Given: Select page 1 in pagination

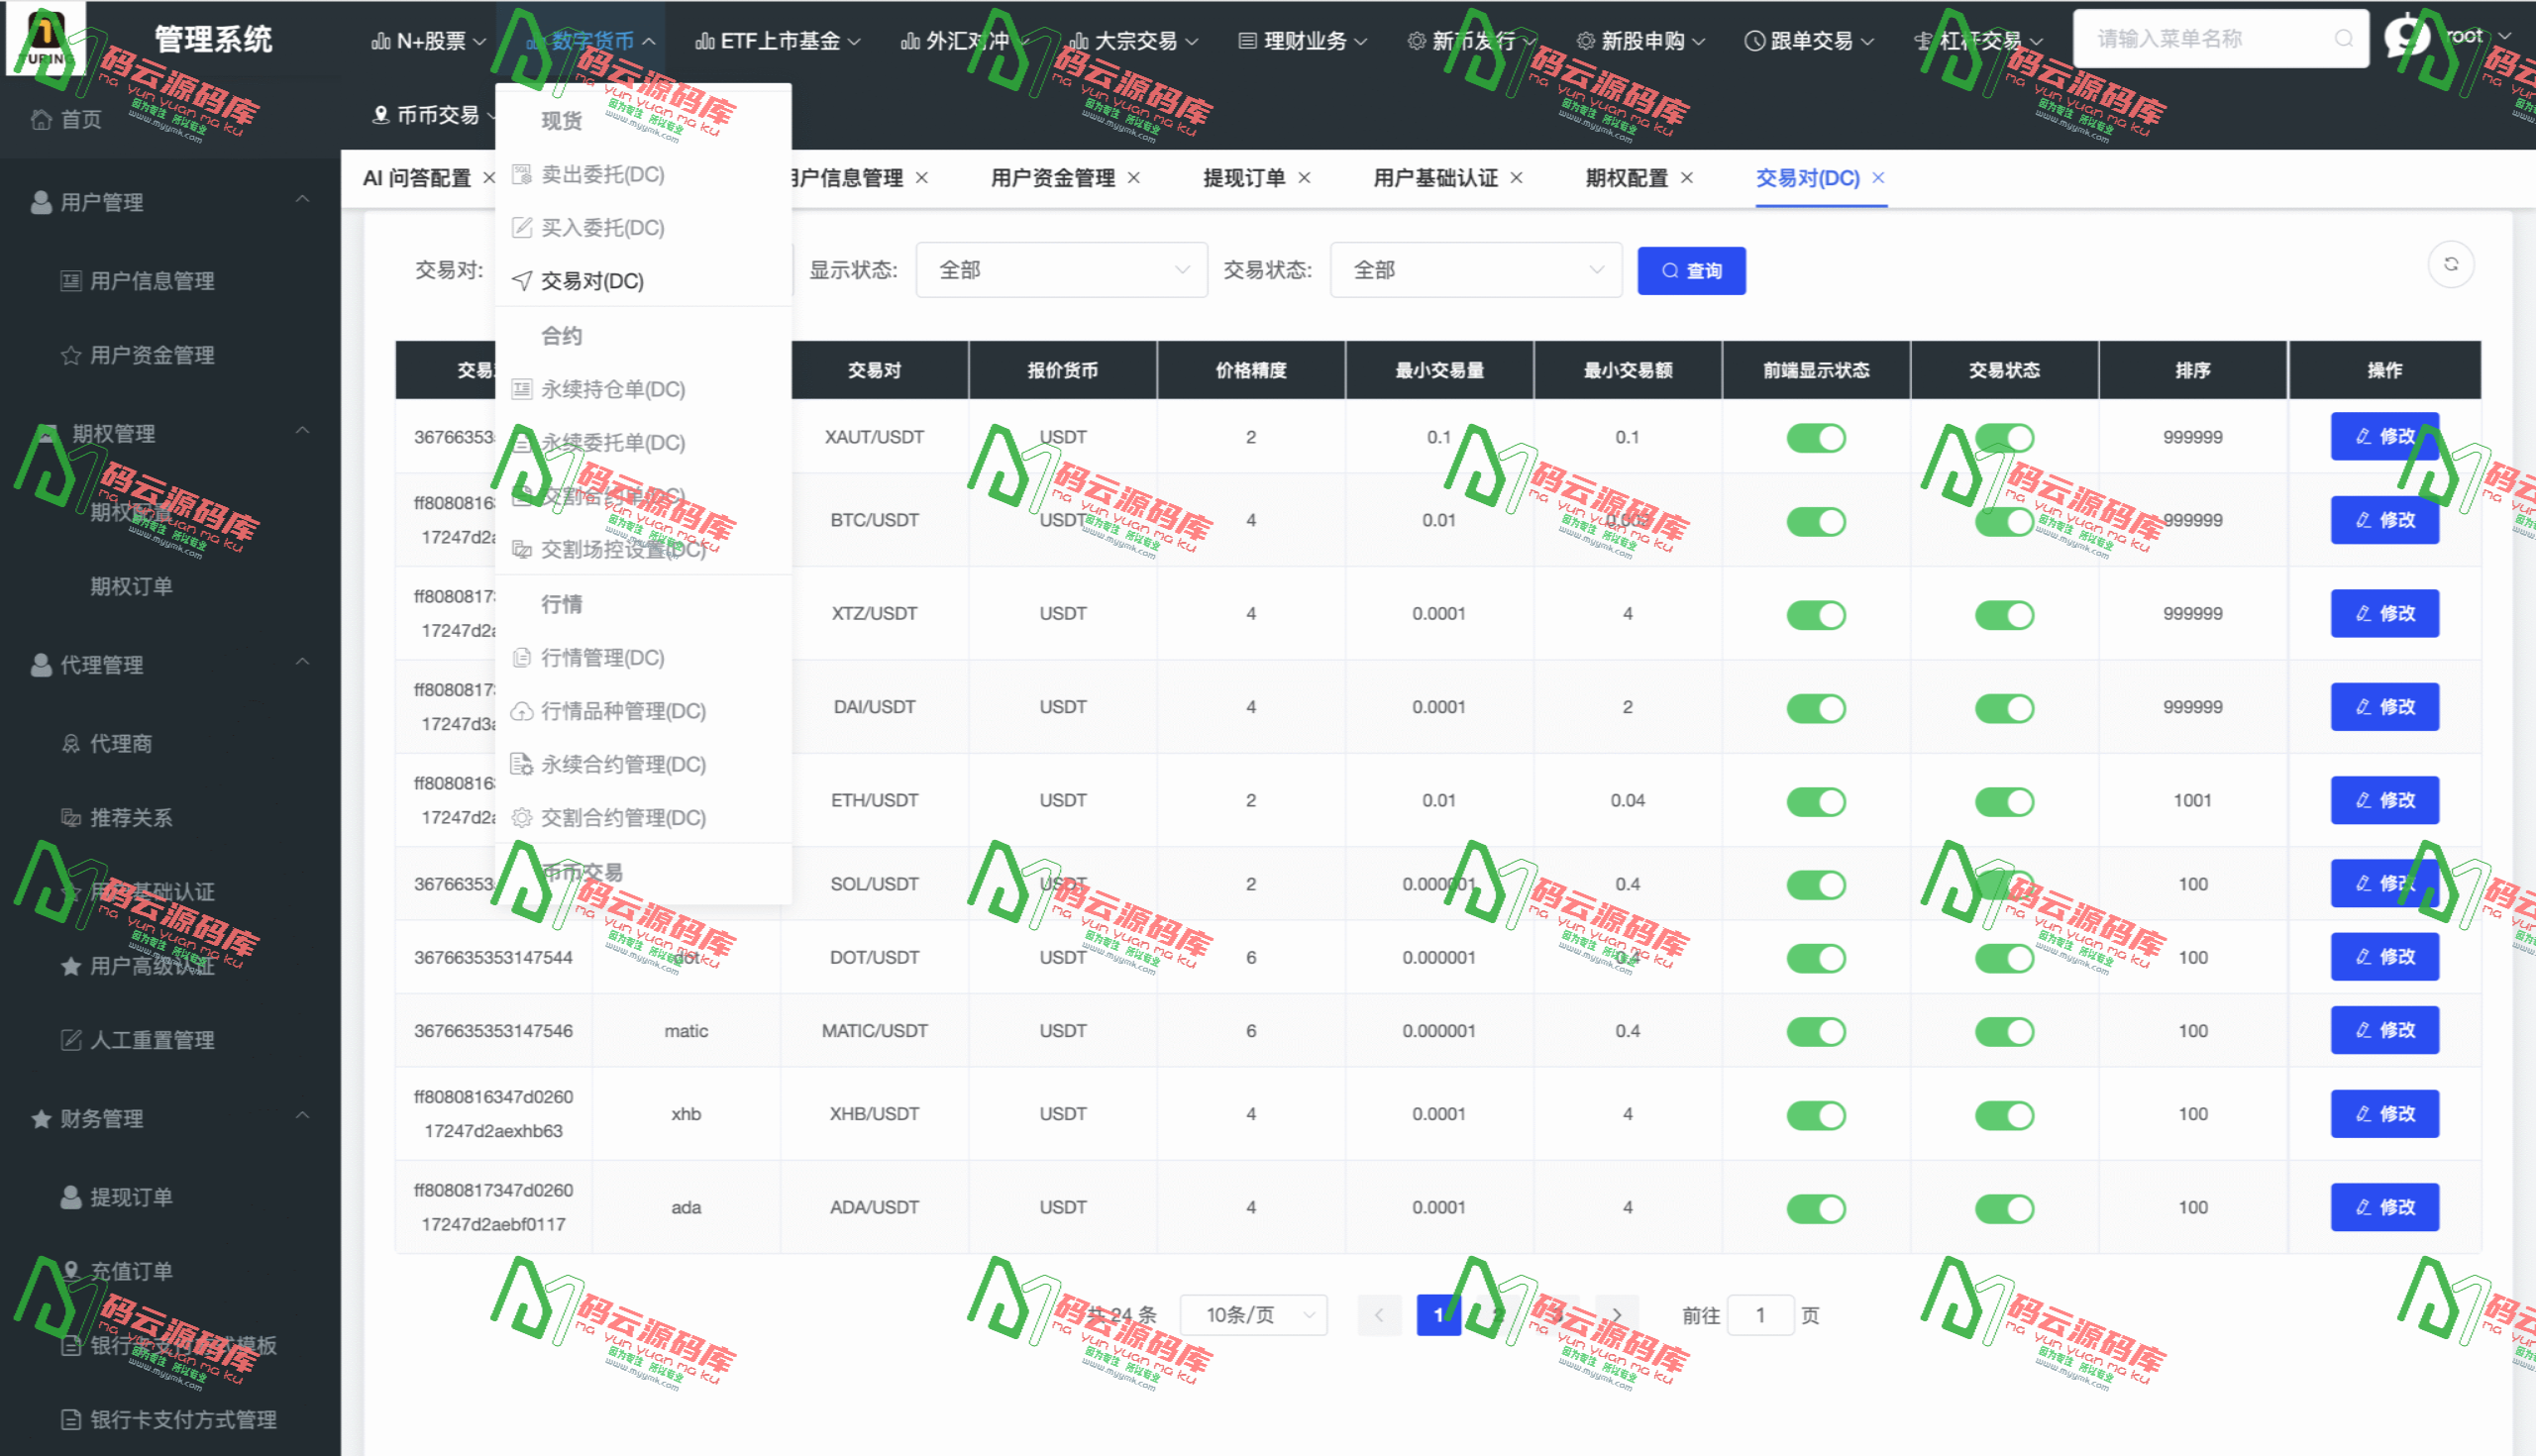Looking at the screenshot, I should click(x=1438, y=1315).
